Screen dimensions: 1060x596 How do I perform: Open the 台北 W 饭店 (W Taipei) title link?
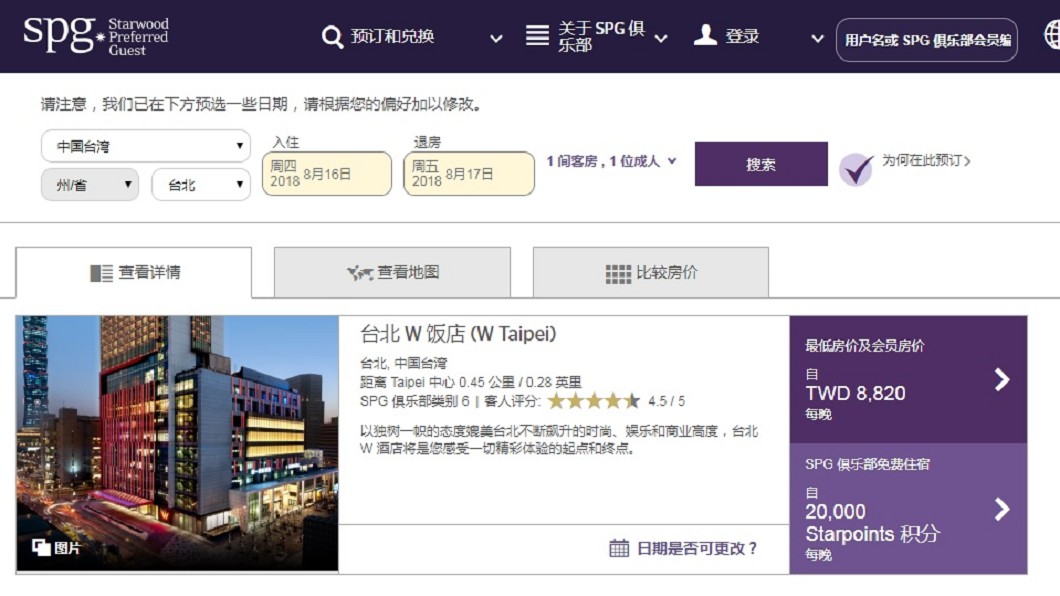coord(458,334)
